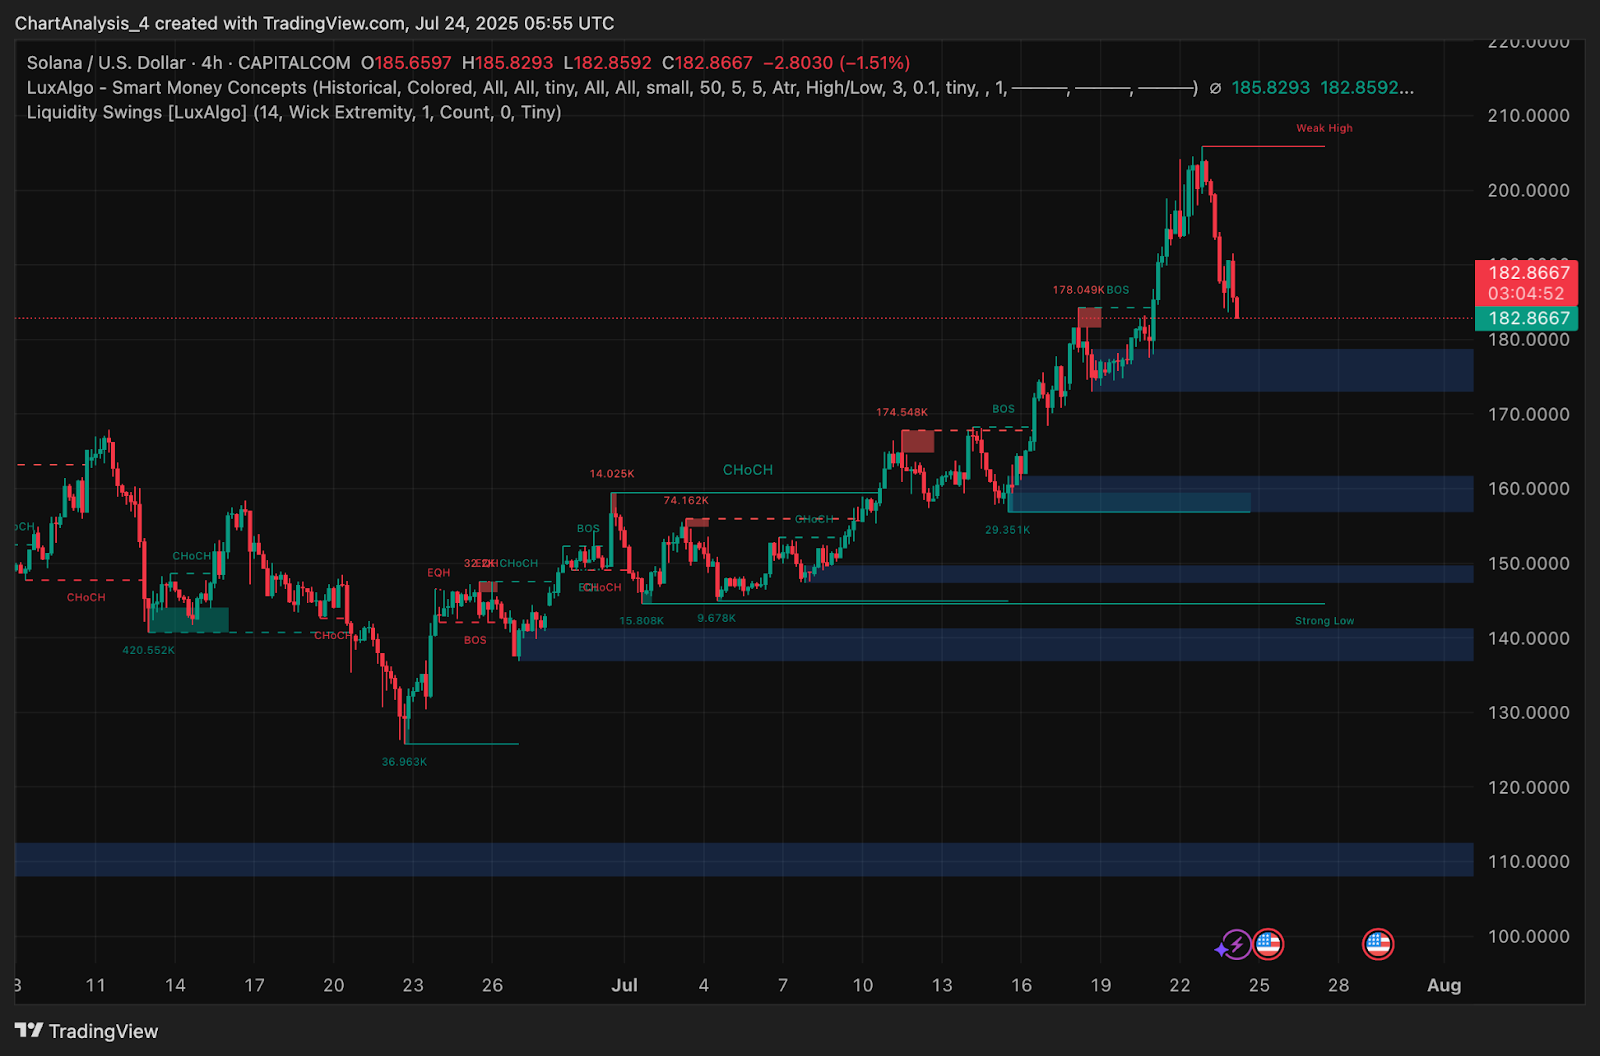Image resolution: width=1600 pixels, height=1056 pixels.
Task: Select the red order block near 174.548K
Action: point(917,441)
